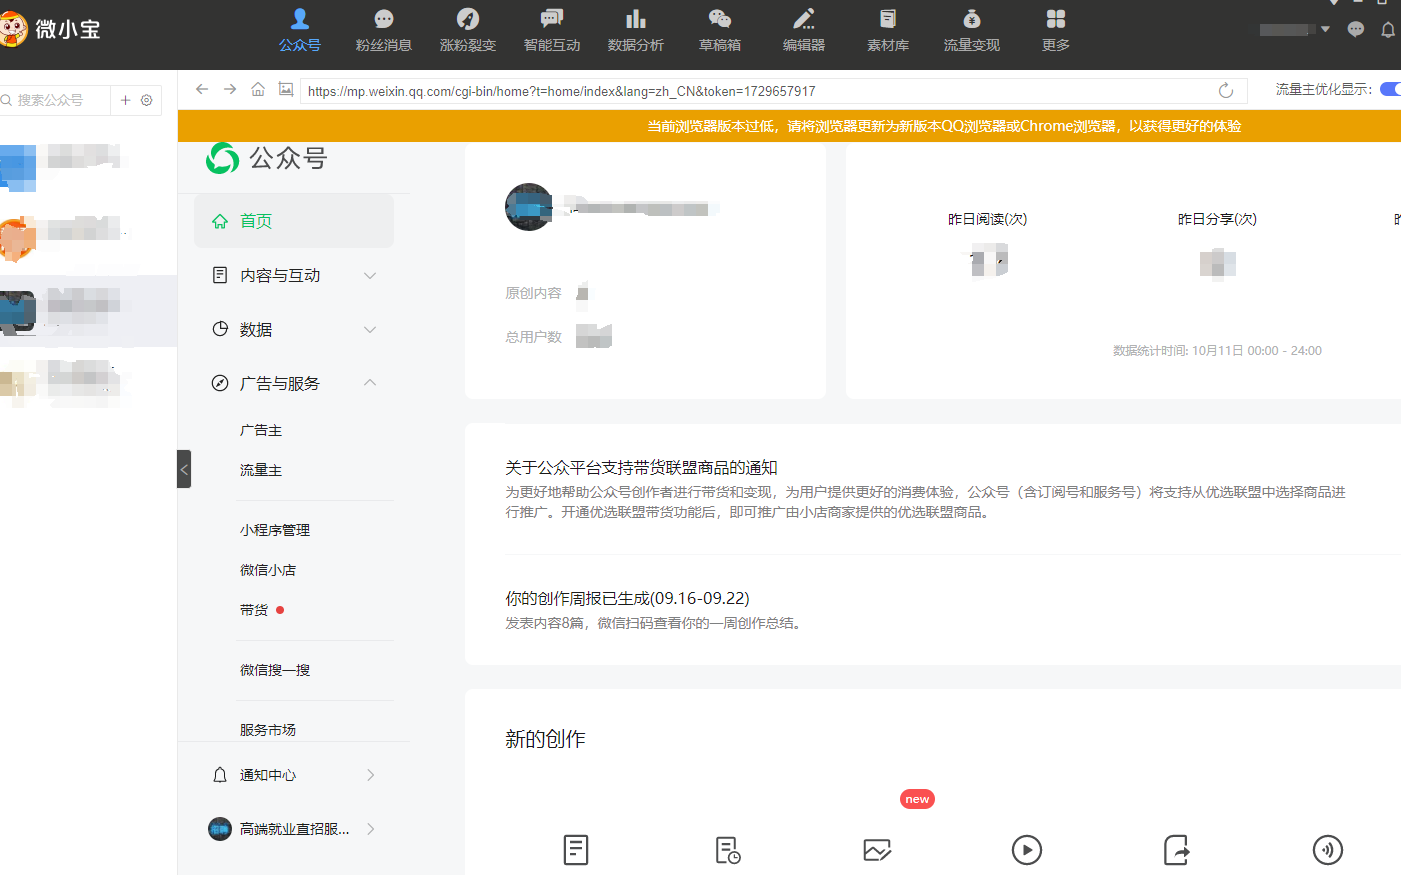Viewport: 1401px width, 875px height.
Task: Open 带货 menu item
Action: click(x=254, y=610)
